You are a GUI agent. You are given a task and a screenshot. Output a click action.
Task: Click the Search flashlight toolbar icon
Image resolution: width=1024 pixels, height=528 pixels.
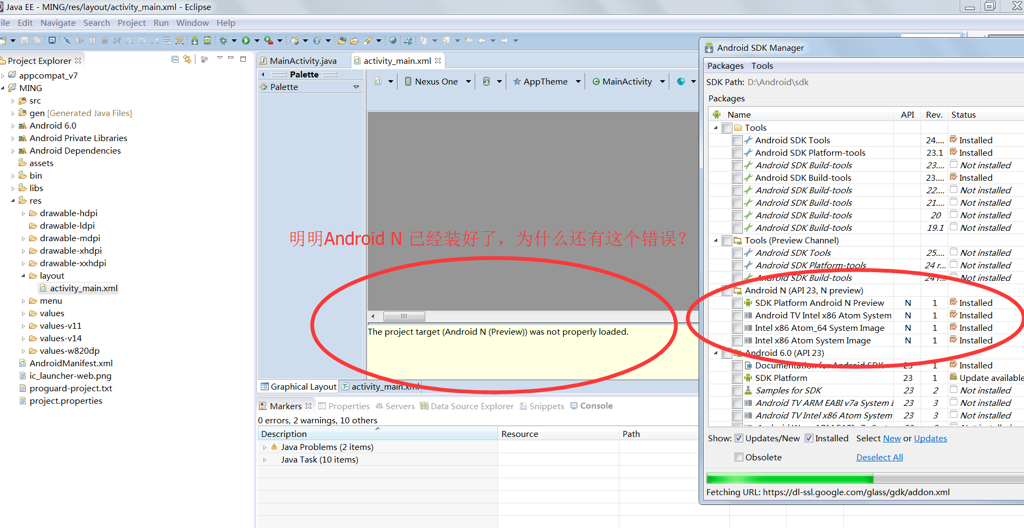click(367, 41)
